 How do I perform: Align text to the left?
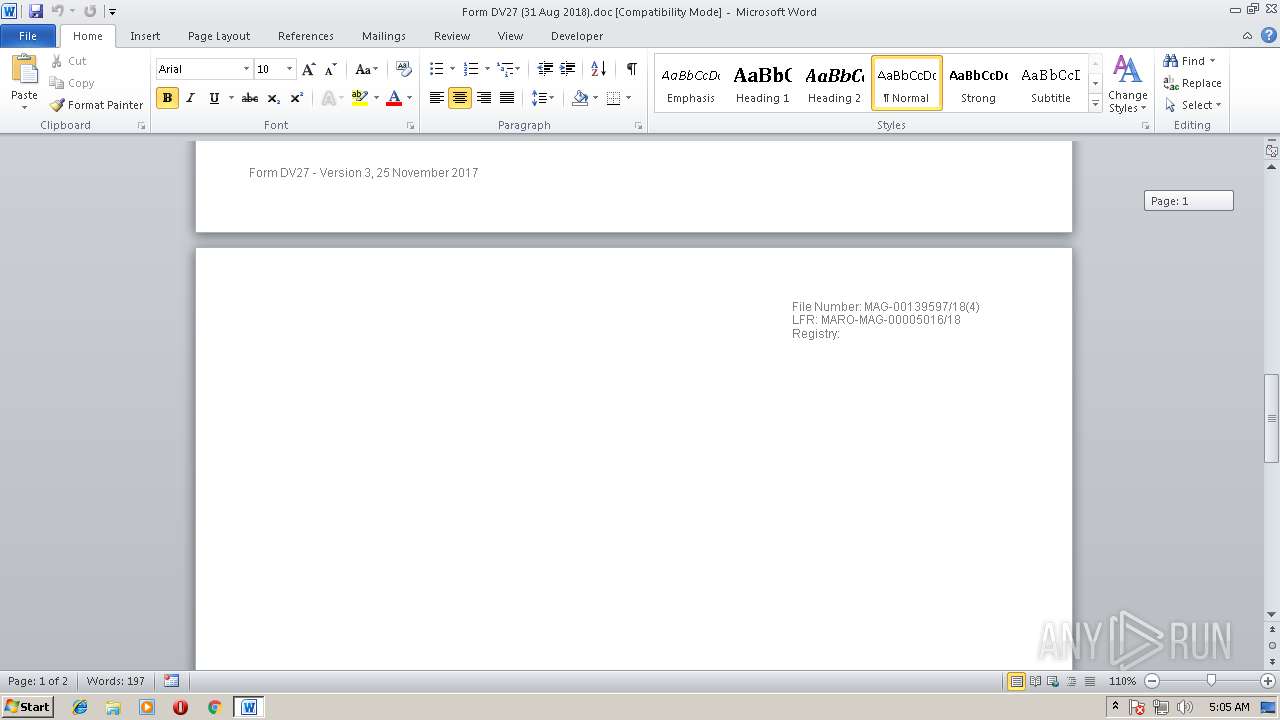437,98
